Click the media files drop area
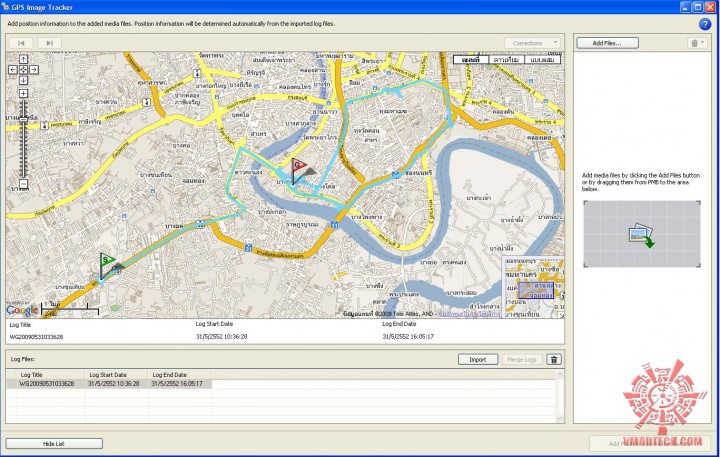 [642, 234]
